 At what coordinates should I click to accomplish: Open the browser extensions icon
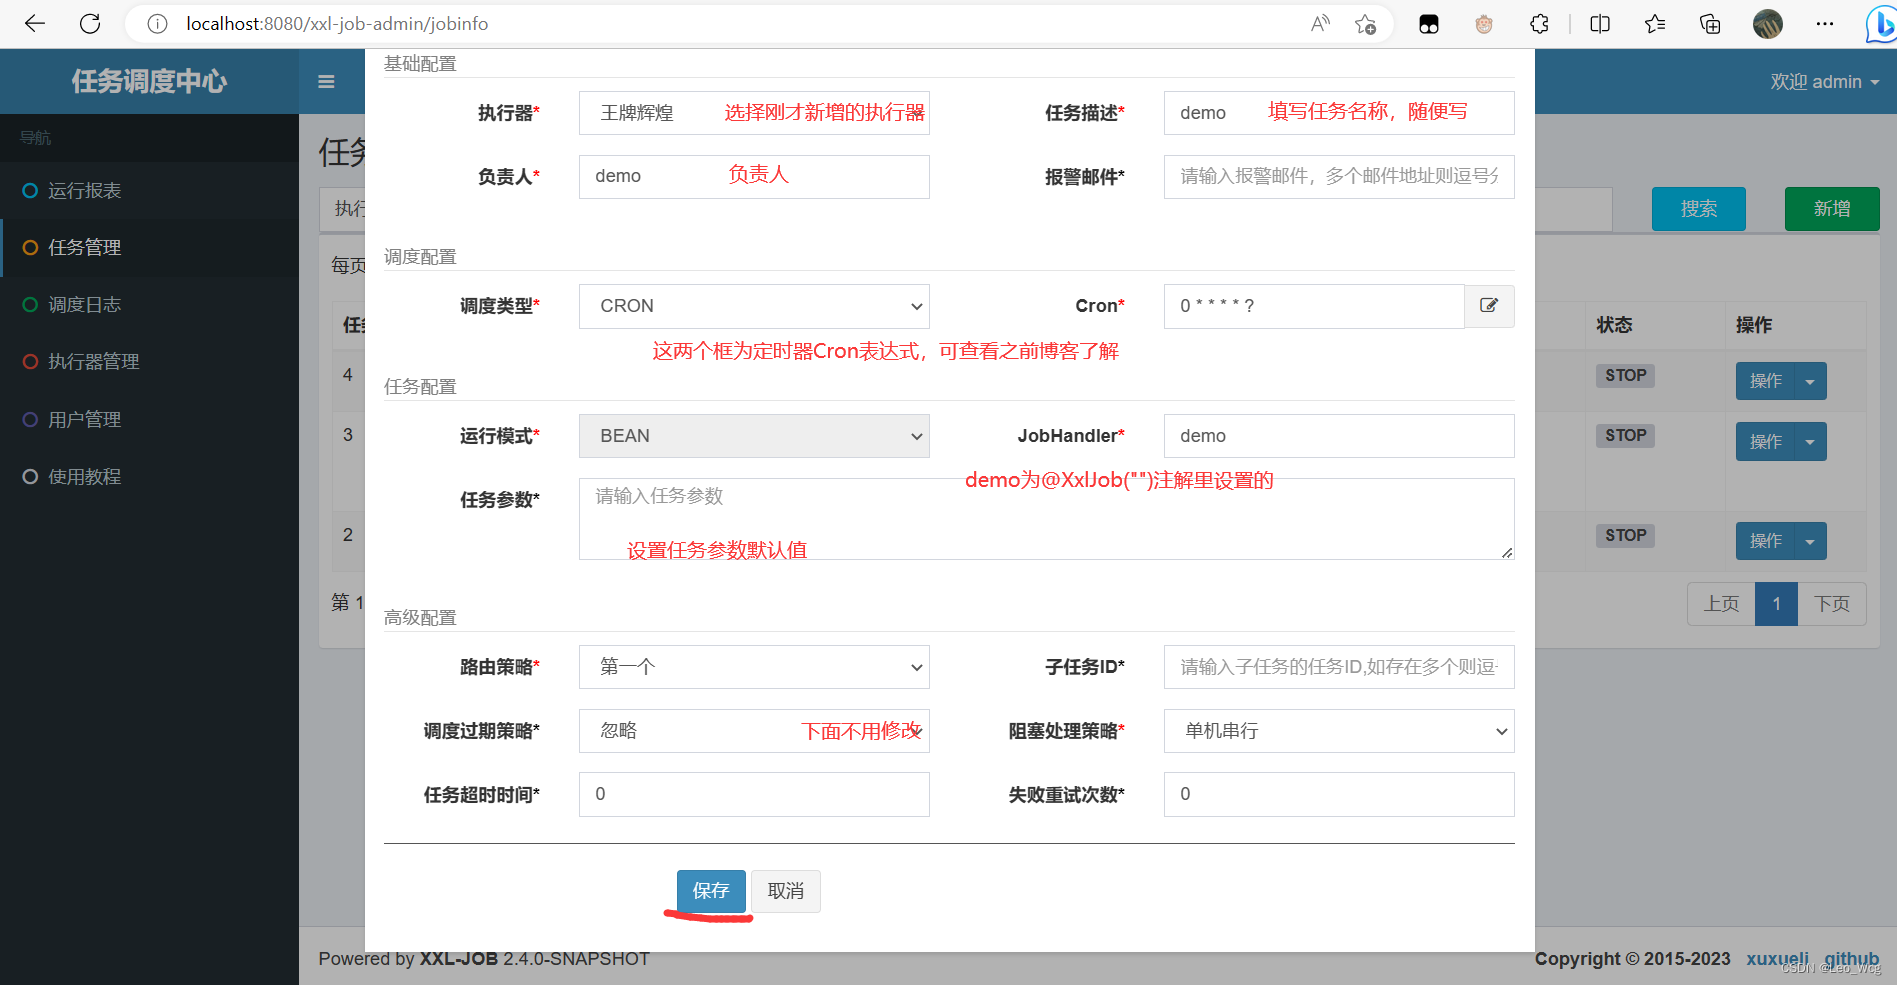coord(1539,23)
